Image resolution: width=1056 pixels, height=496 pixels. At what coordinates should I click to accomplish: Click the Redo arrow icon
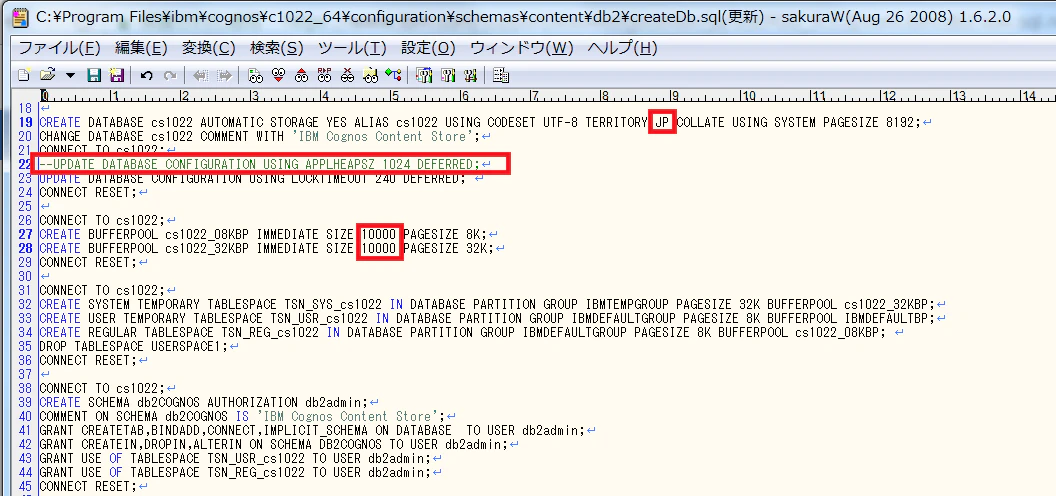(x=170, y=75)
